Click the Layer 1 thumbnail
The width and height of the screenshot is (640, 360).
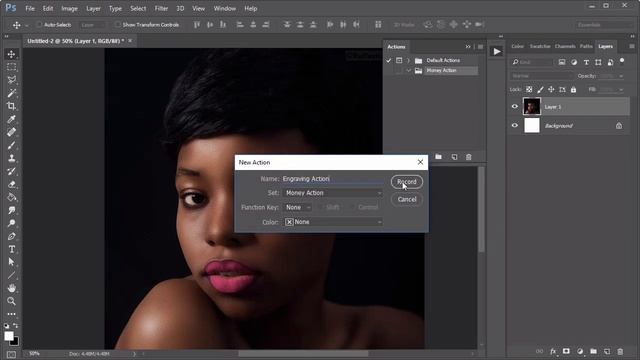[531, 107]
